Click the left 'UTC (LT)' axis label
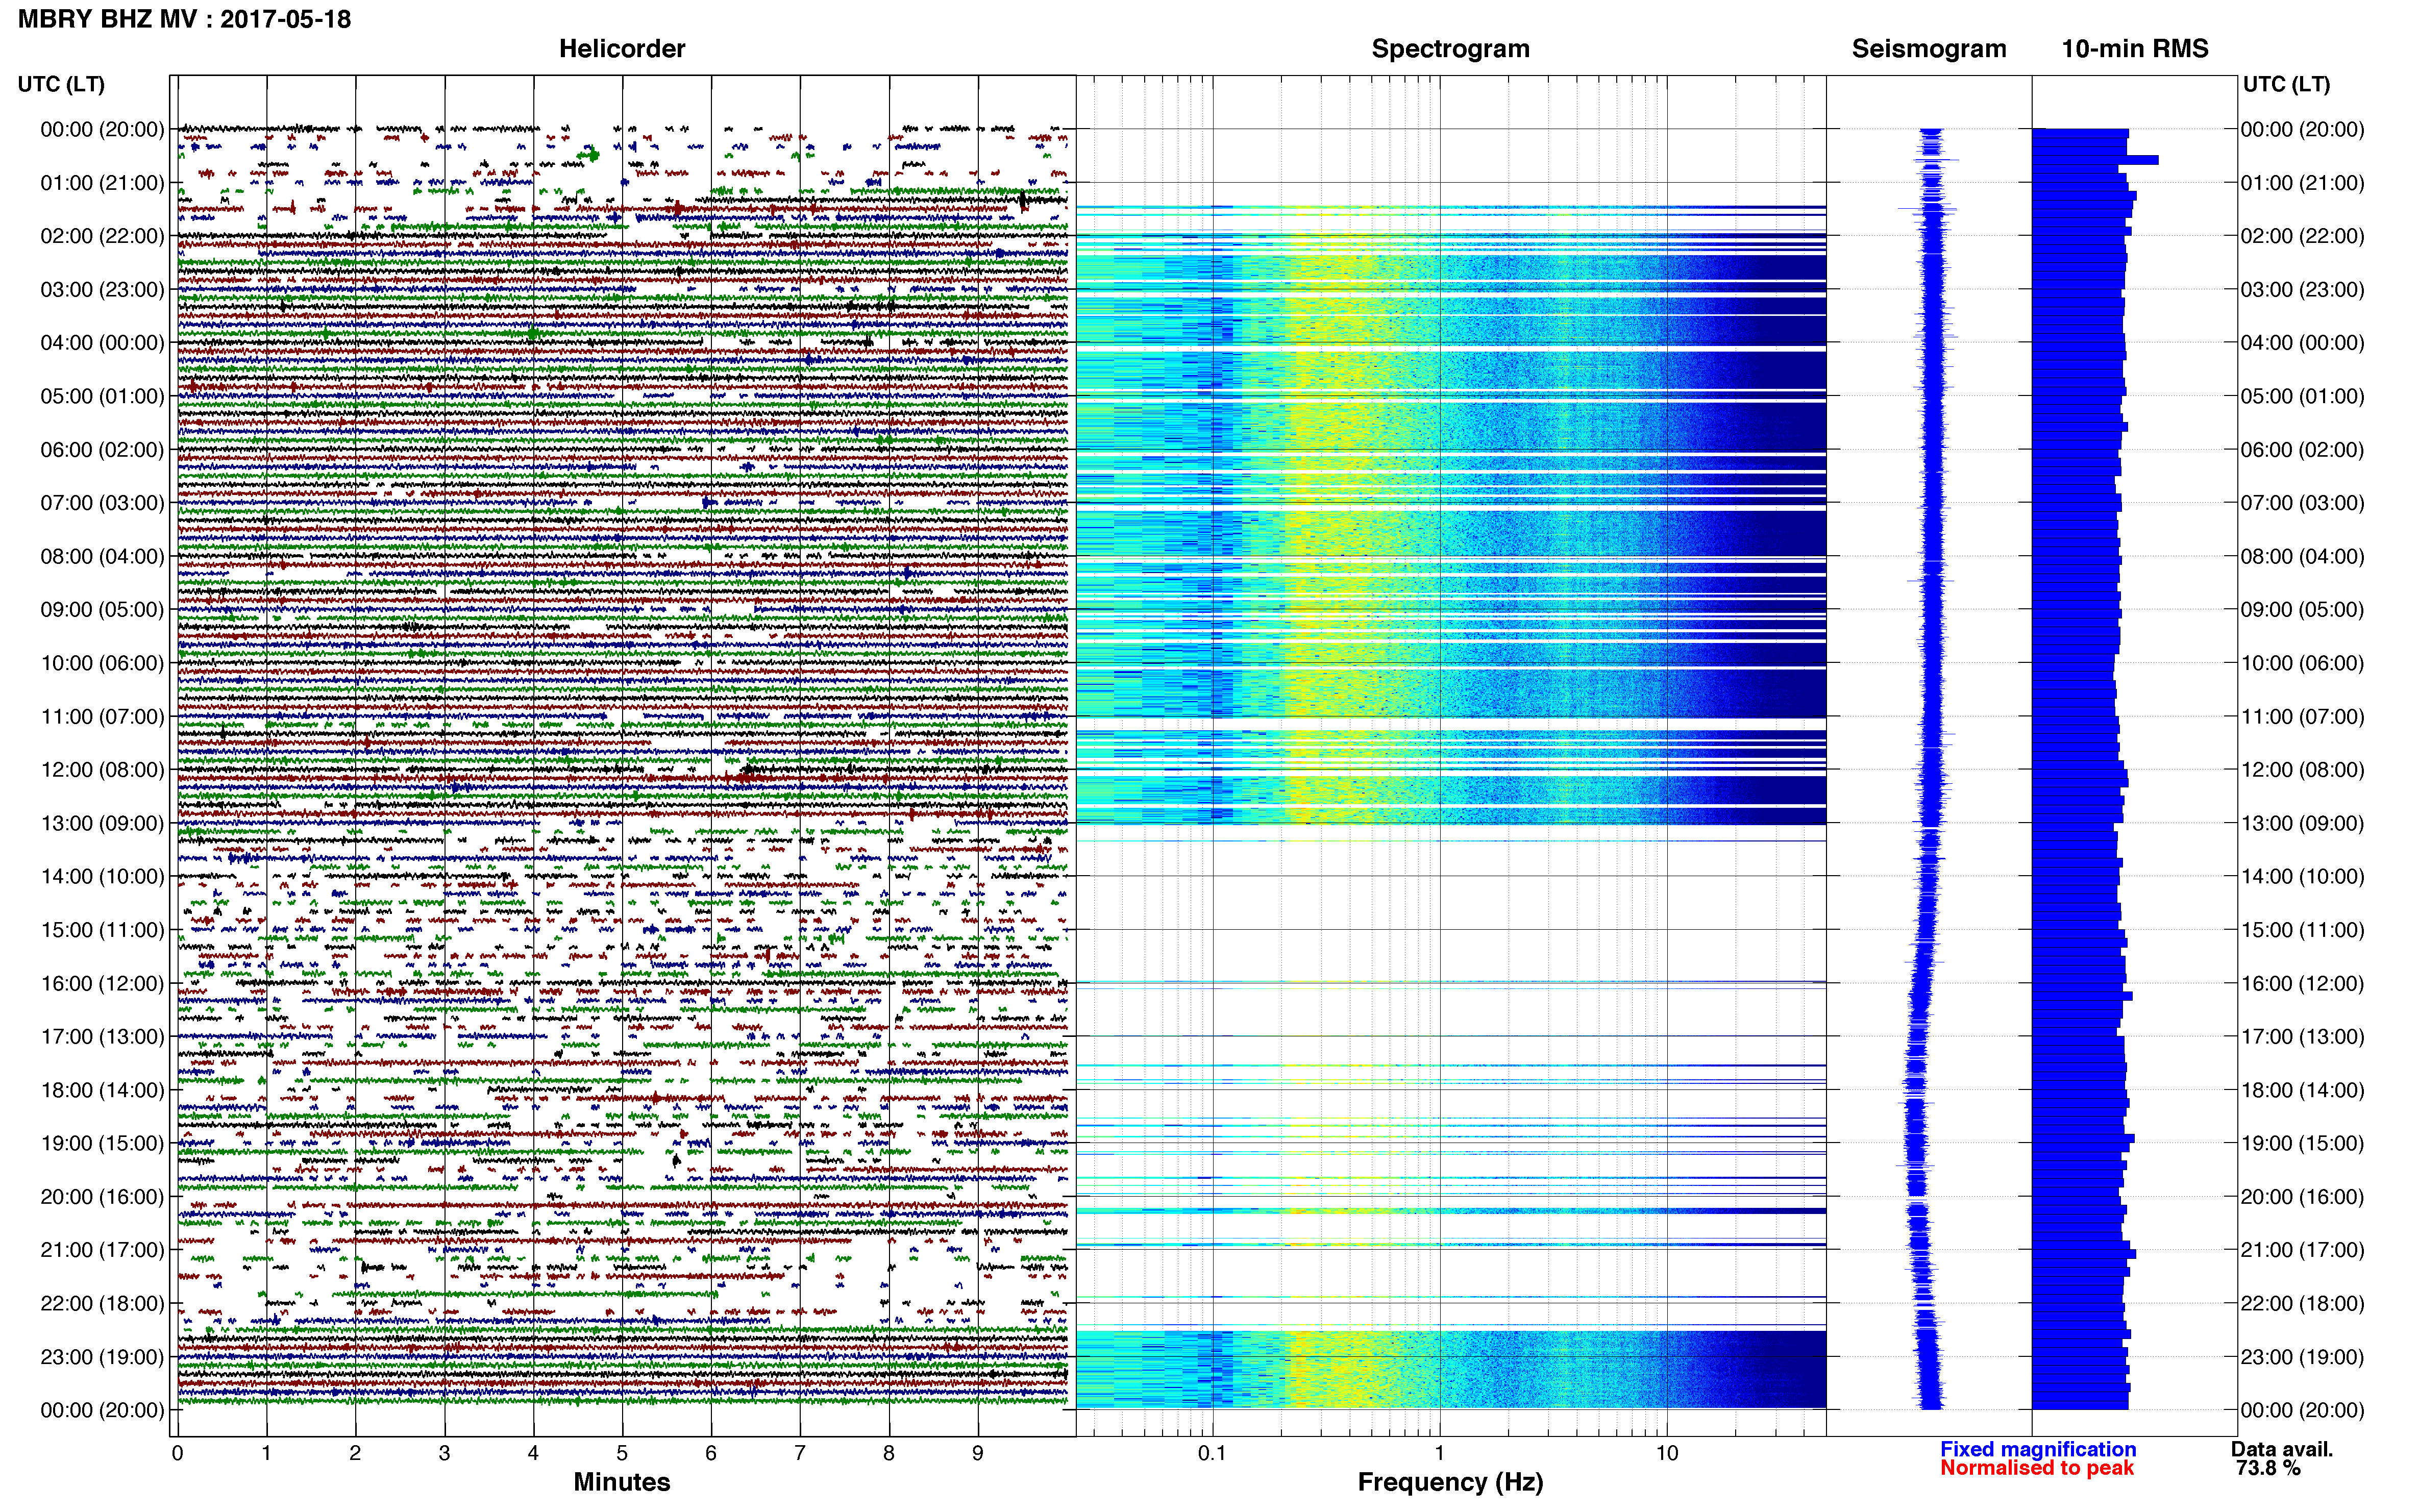2419x1512 pixels. tap(61, 84)
